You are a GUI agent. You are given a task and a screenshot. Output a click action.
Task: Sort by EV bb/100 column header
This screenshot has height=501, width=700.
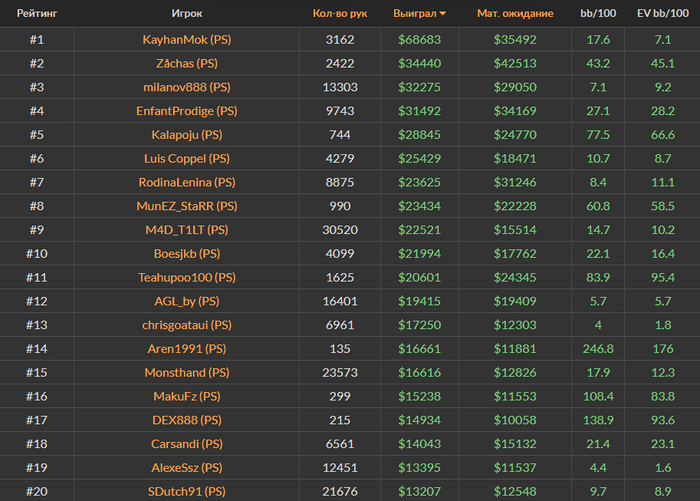tap(662, 14)
